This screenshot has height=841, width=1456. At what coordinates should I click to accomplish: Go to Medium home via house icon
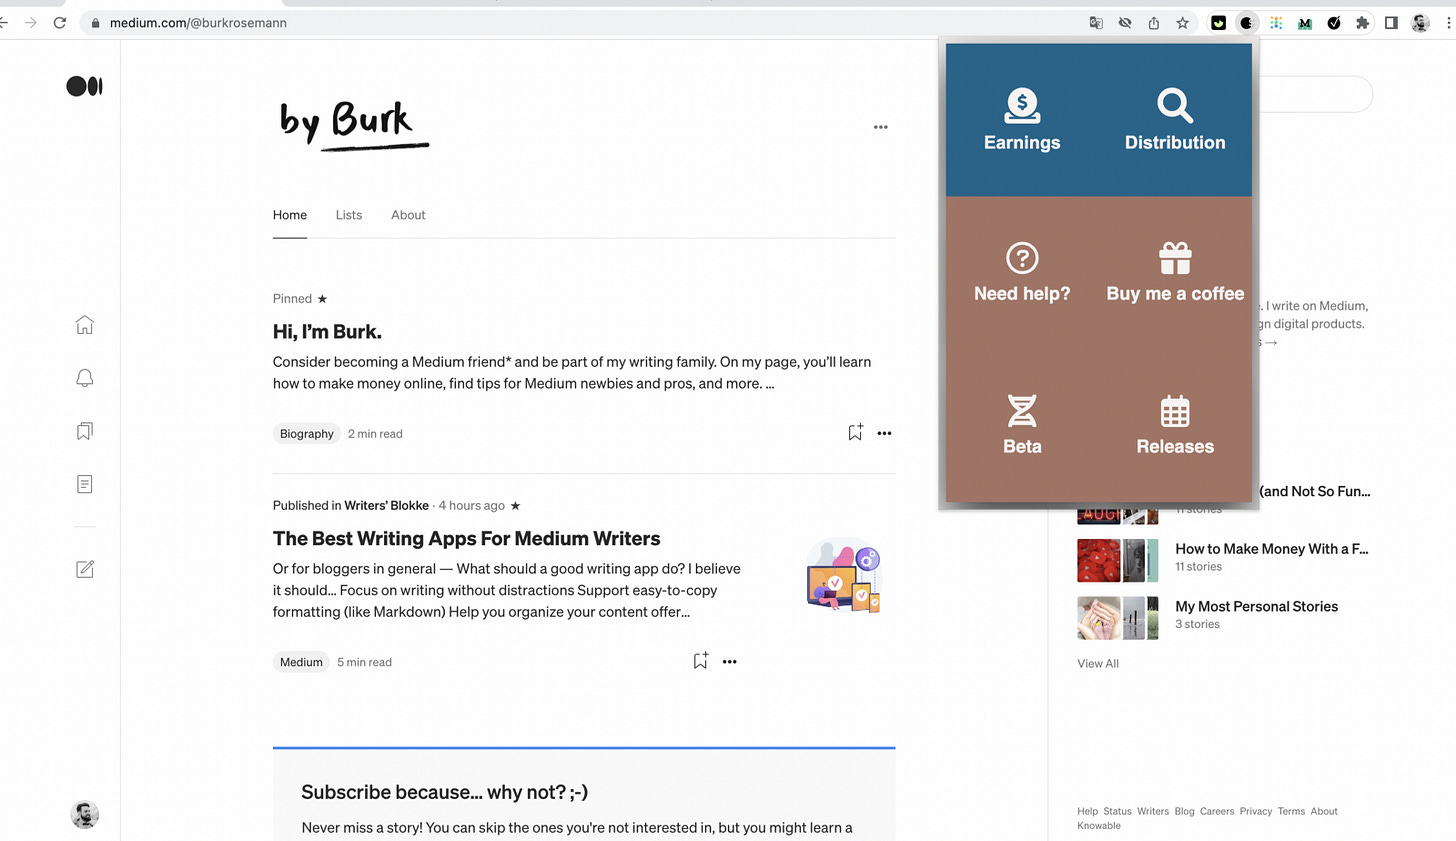[x=85, y=325]
